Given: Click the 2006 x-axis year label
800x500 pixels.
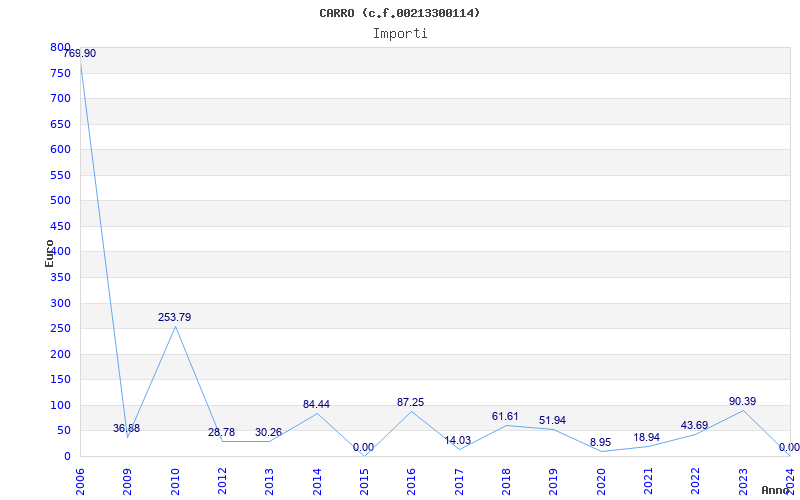Looking at the screenshot, I should [80, 482].
